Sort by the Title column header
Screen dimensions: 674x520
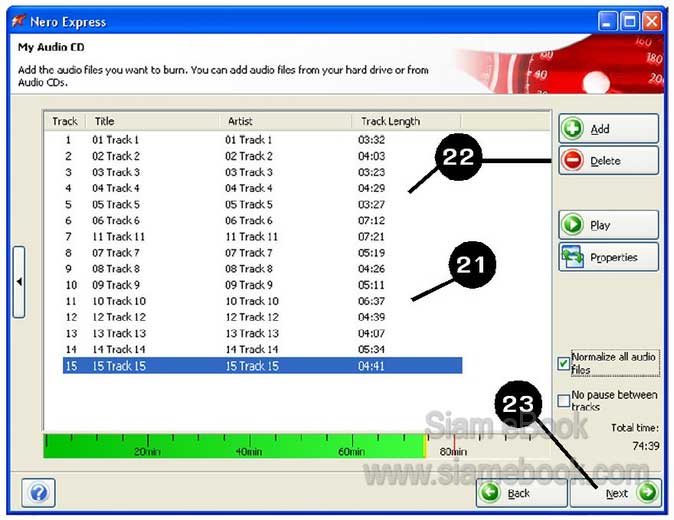(152, 122)
